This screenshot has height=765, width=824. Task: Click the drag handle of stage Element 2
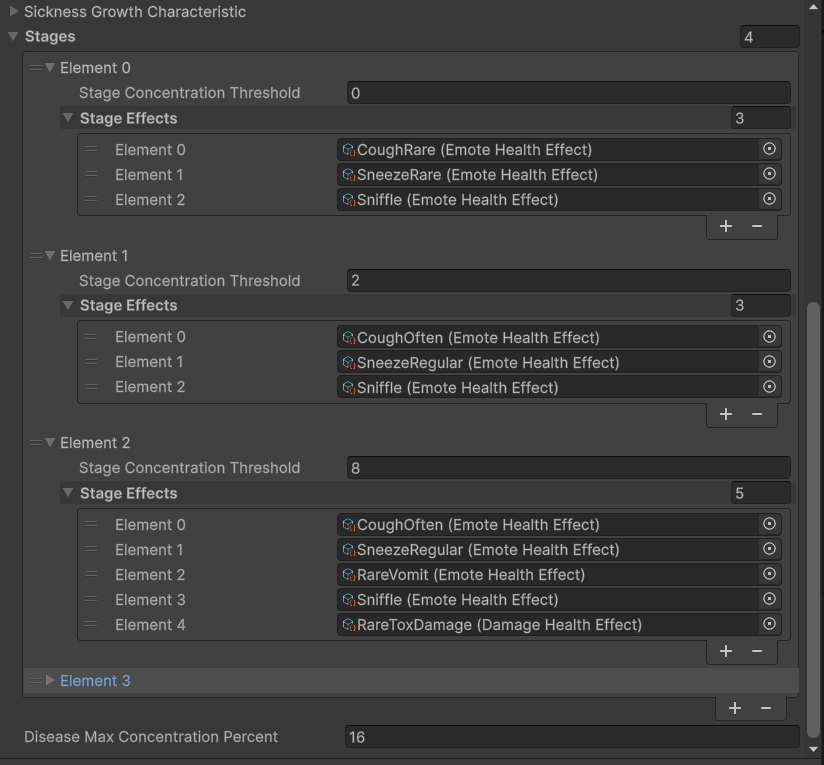[36, 443]
